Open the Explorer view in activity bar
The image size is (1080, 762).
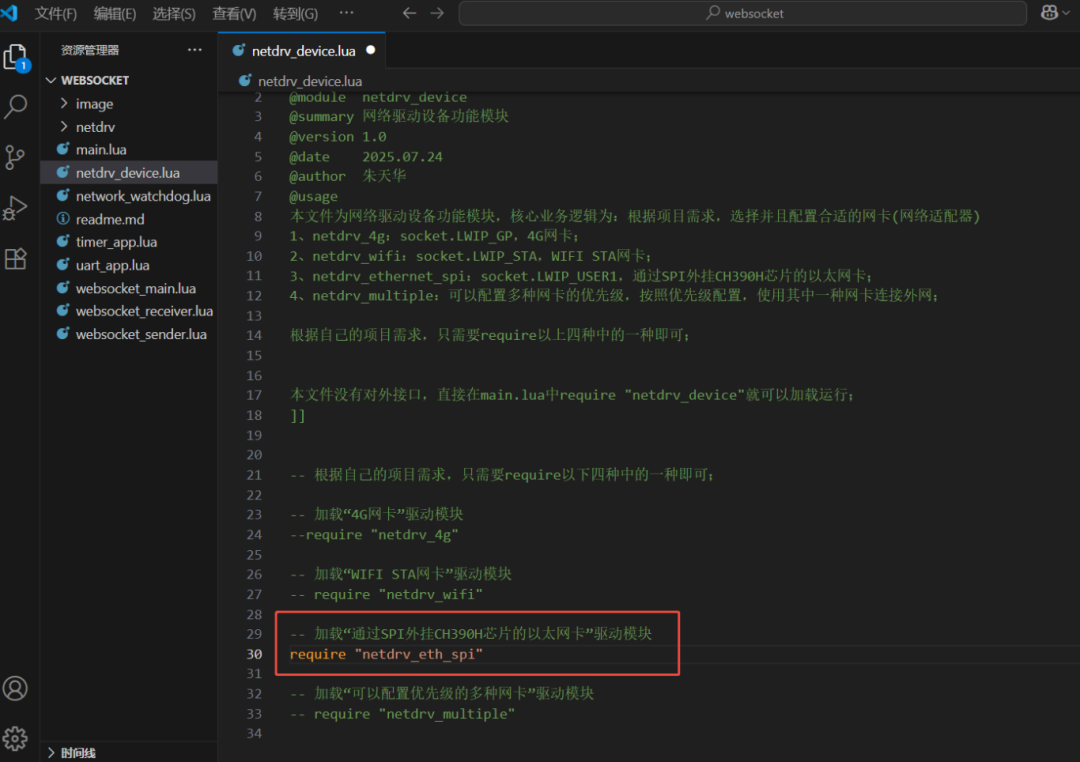pos(16,57)
